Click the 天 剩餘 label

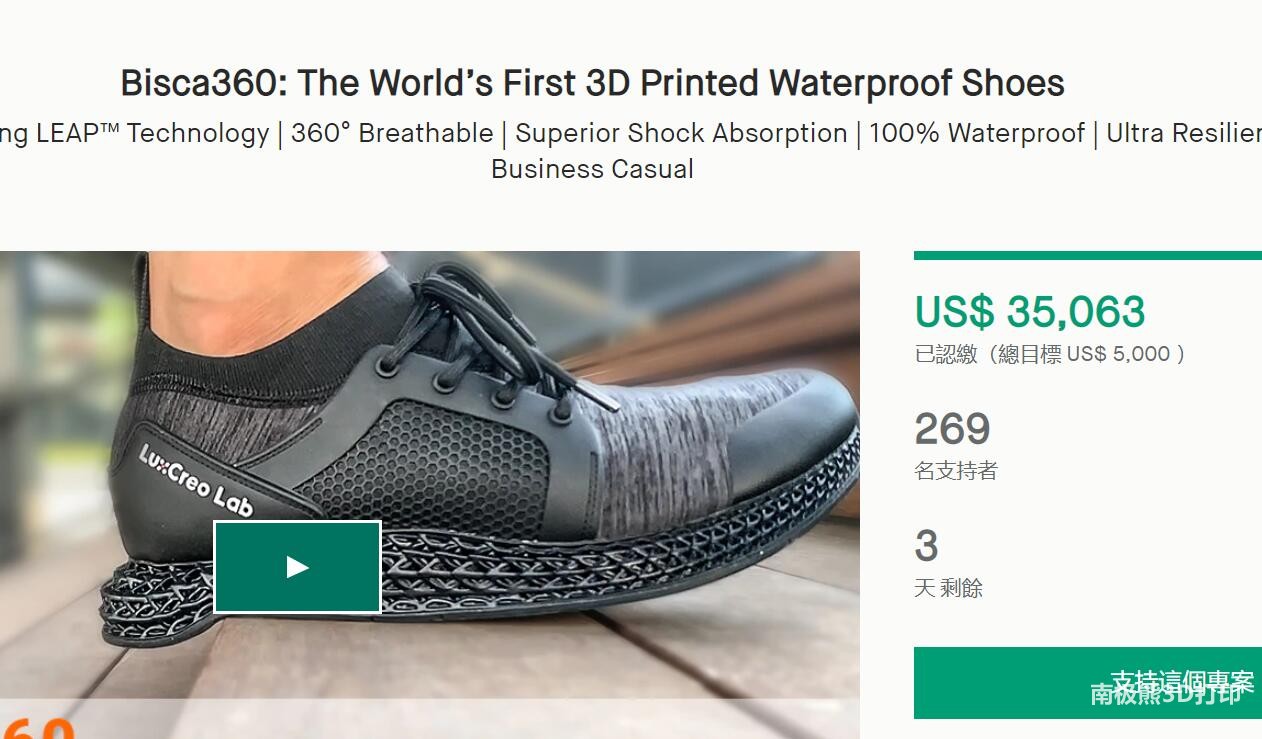click(948, 588)
